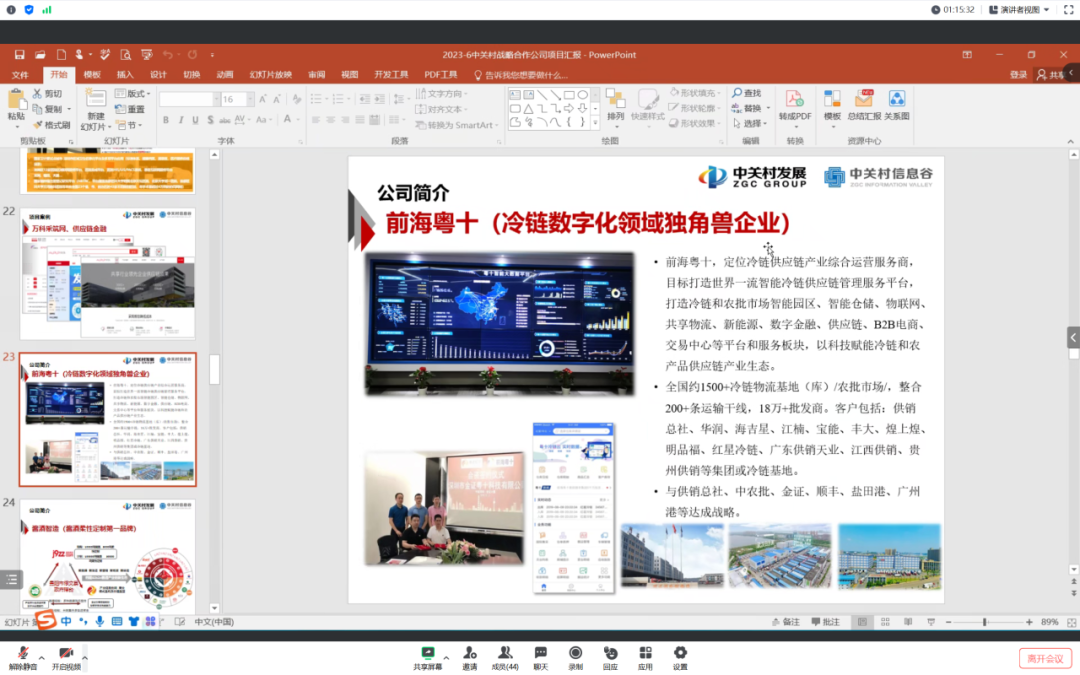
Task: Create a new blank file from the quick toolbar
Action: tap(61, 54)
